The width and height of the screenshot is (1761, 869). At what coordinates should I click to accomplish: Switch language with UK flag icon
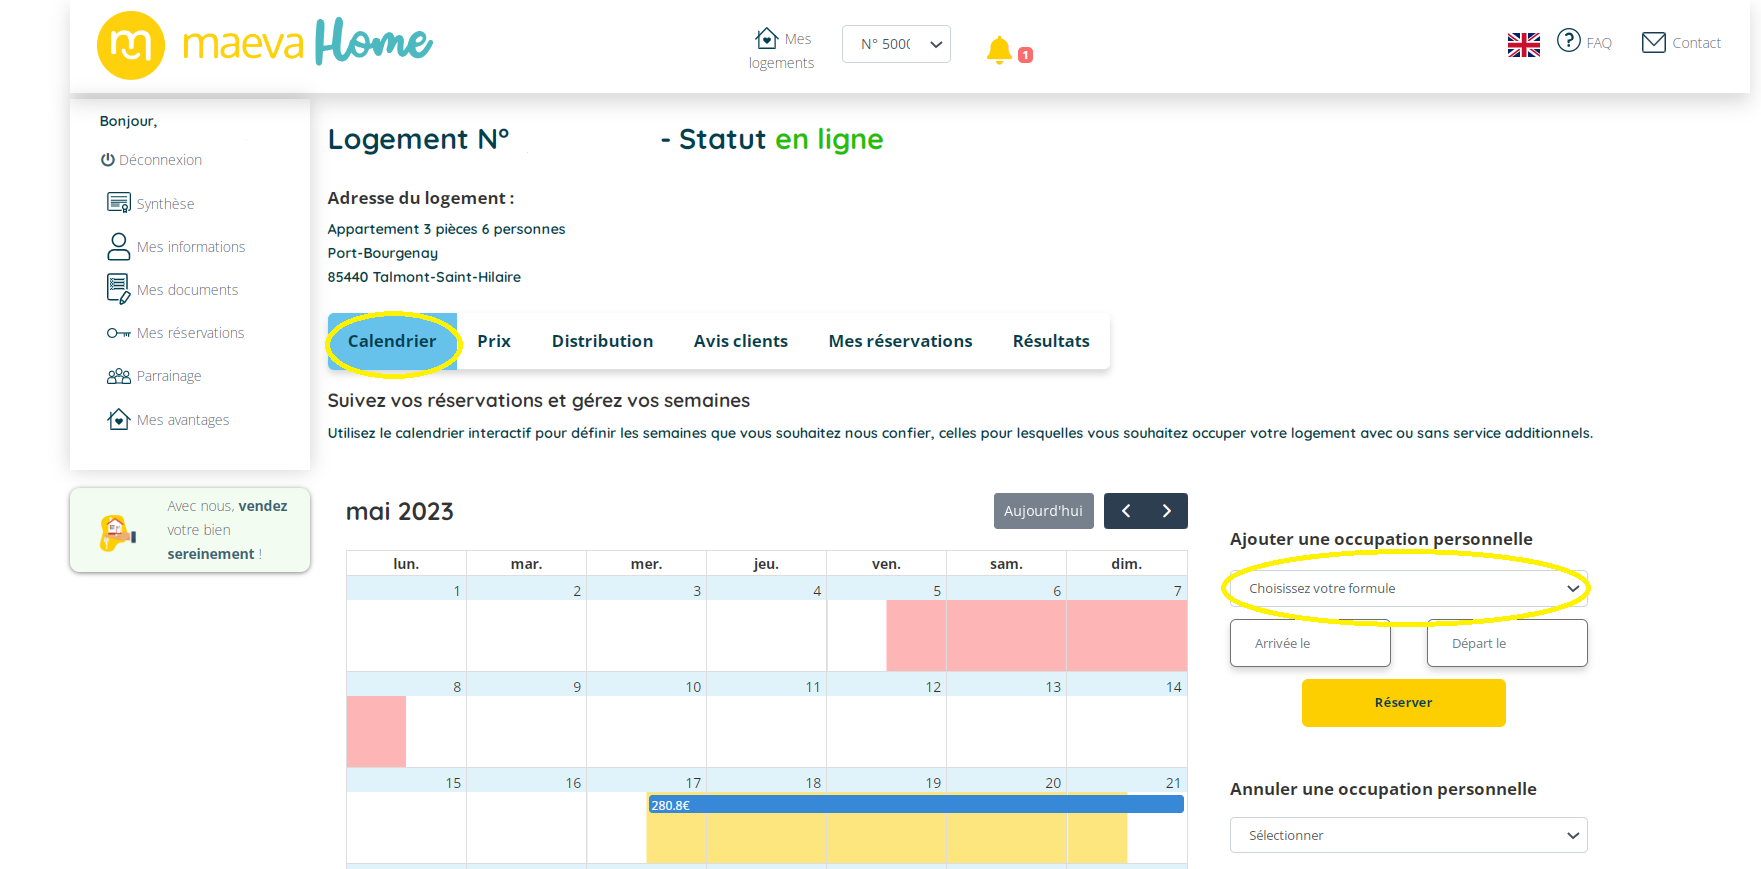(1523, 45)
